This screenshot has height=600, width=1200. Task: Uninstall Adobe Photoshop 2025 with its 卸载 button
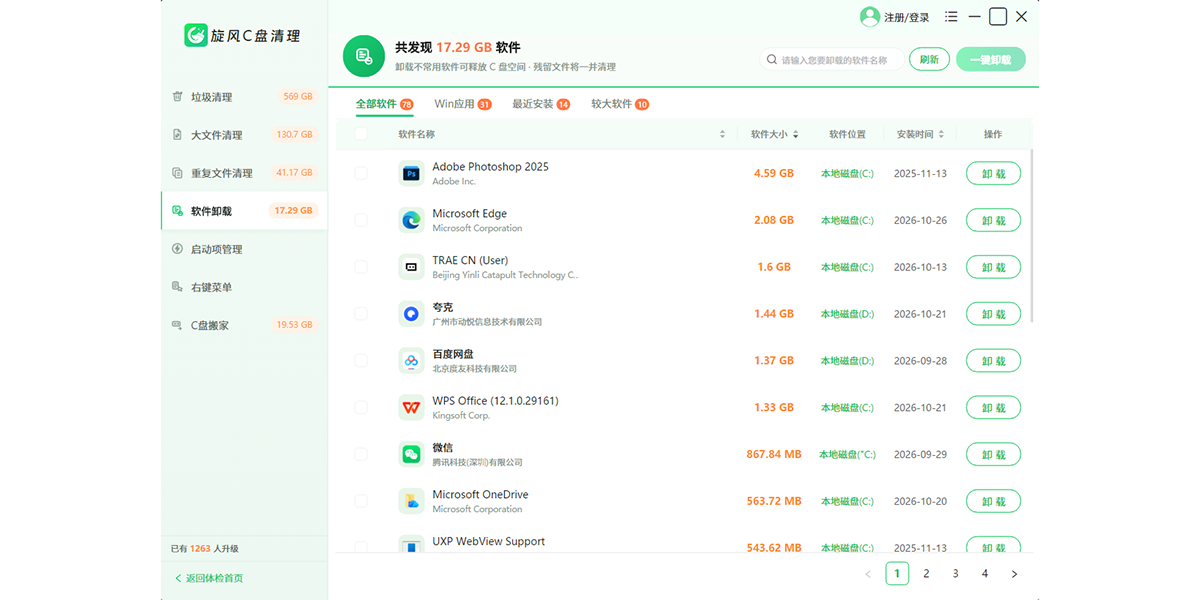click(993, 174)
